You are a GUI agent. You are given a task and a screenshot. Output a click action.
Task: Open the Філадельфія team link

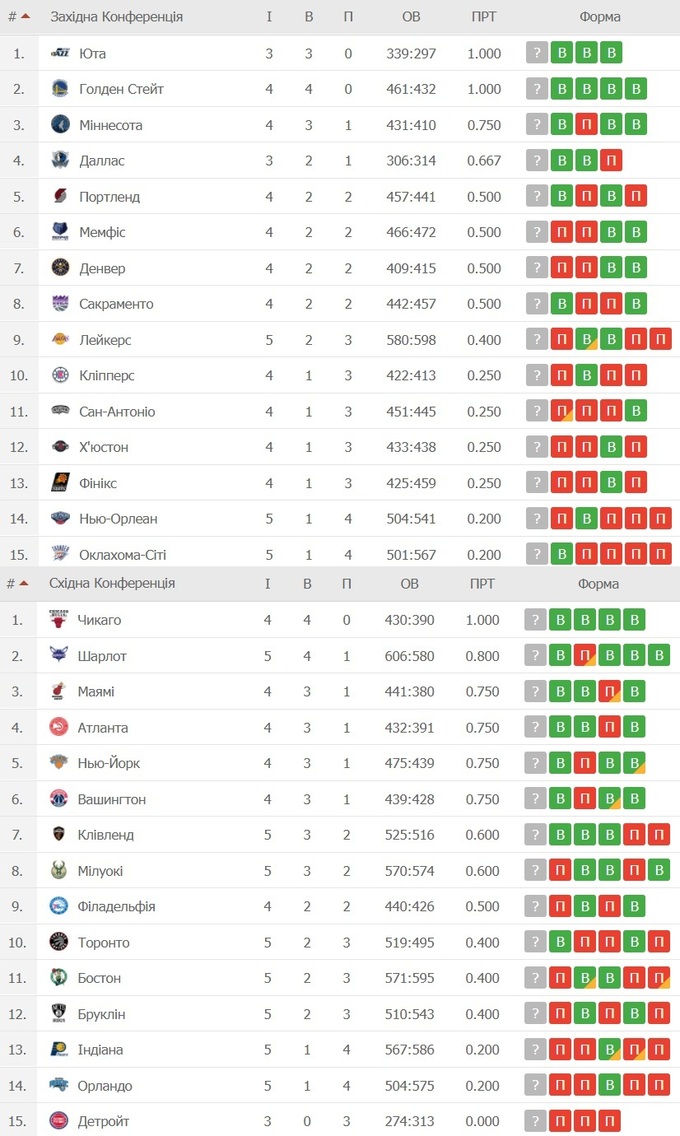[116, 907]
